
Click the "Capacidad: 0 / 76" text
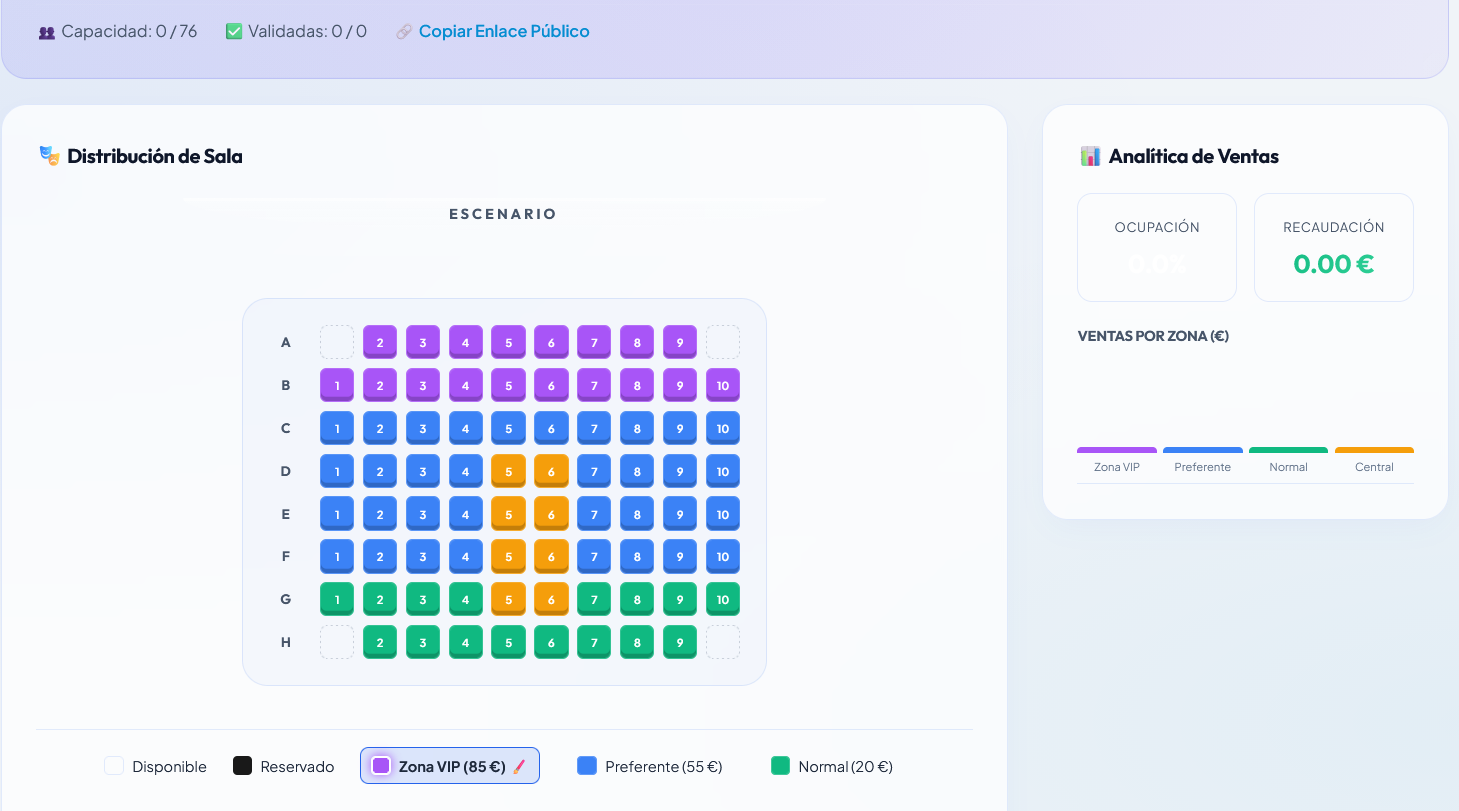coord(129,32)
